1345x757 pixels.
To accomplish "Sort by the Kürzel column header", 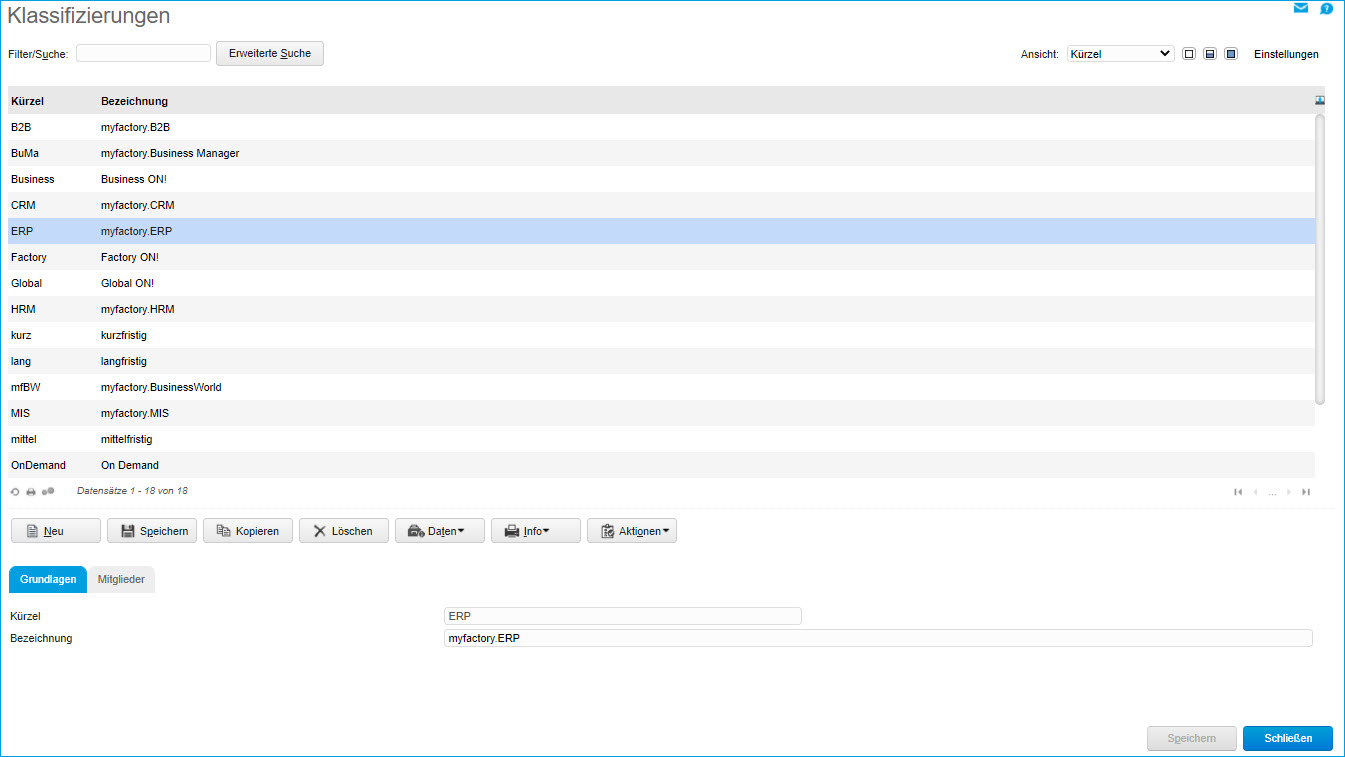I will pyautogui.click(x=27, y=101).
